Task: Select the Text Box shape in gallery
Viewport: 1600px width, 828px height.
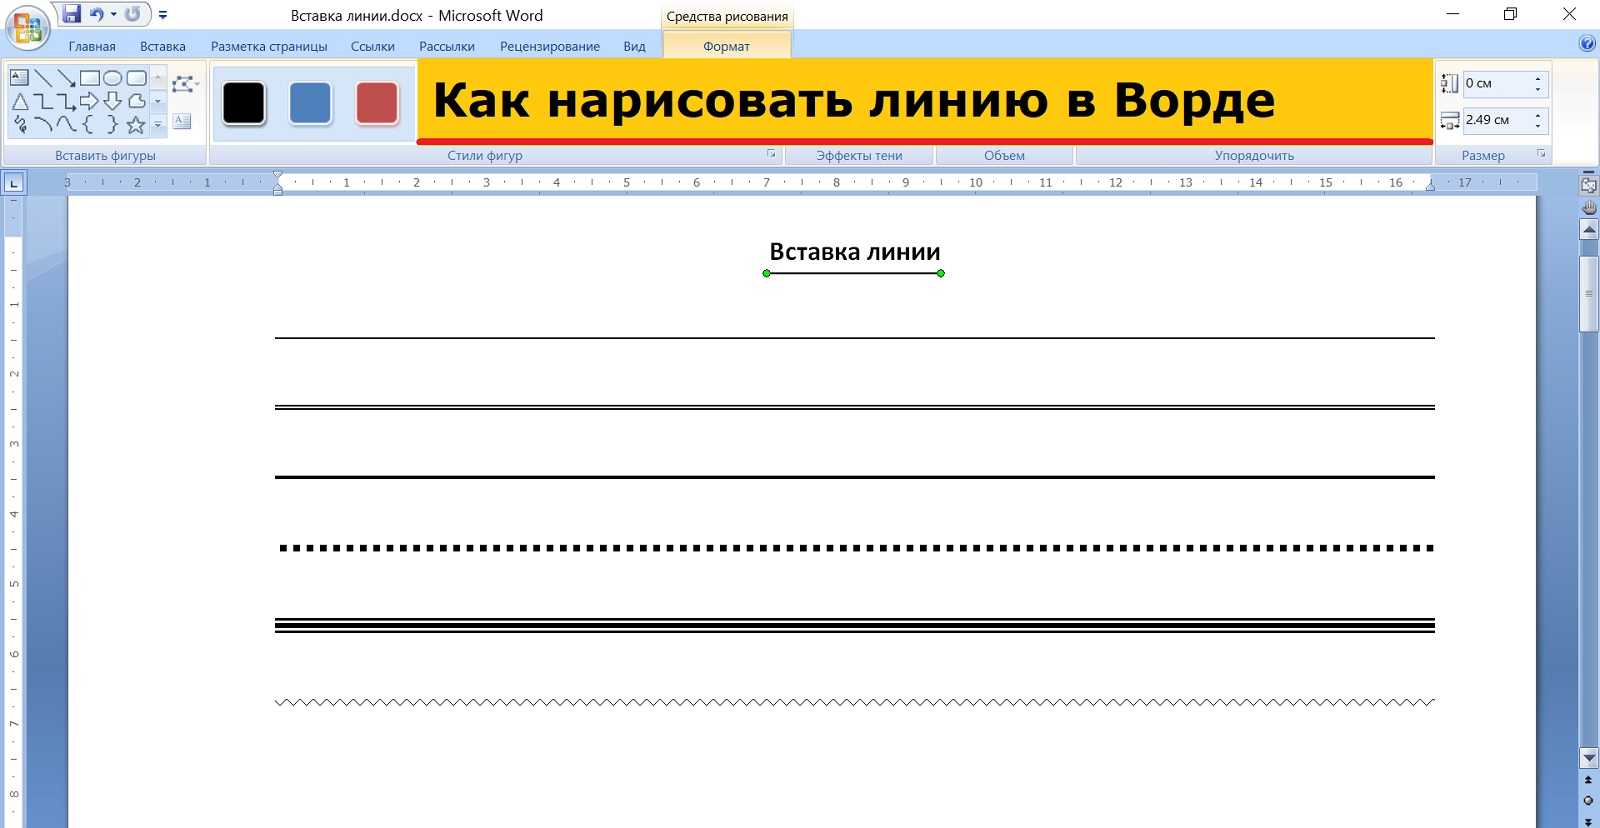Action: 19,78
